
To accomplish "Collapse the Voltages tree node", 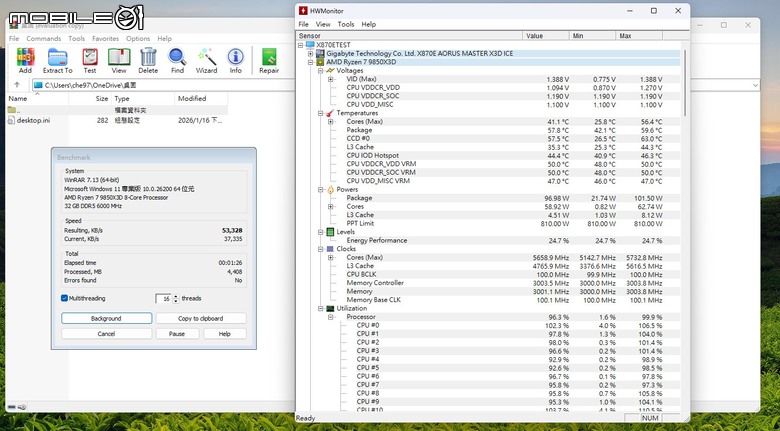I will [x=320, y=71].
